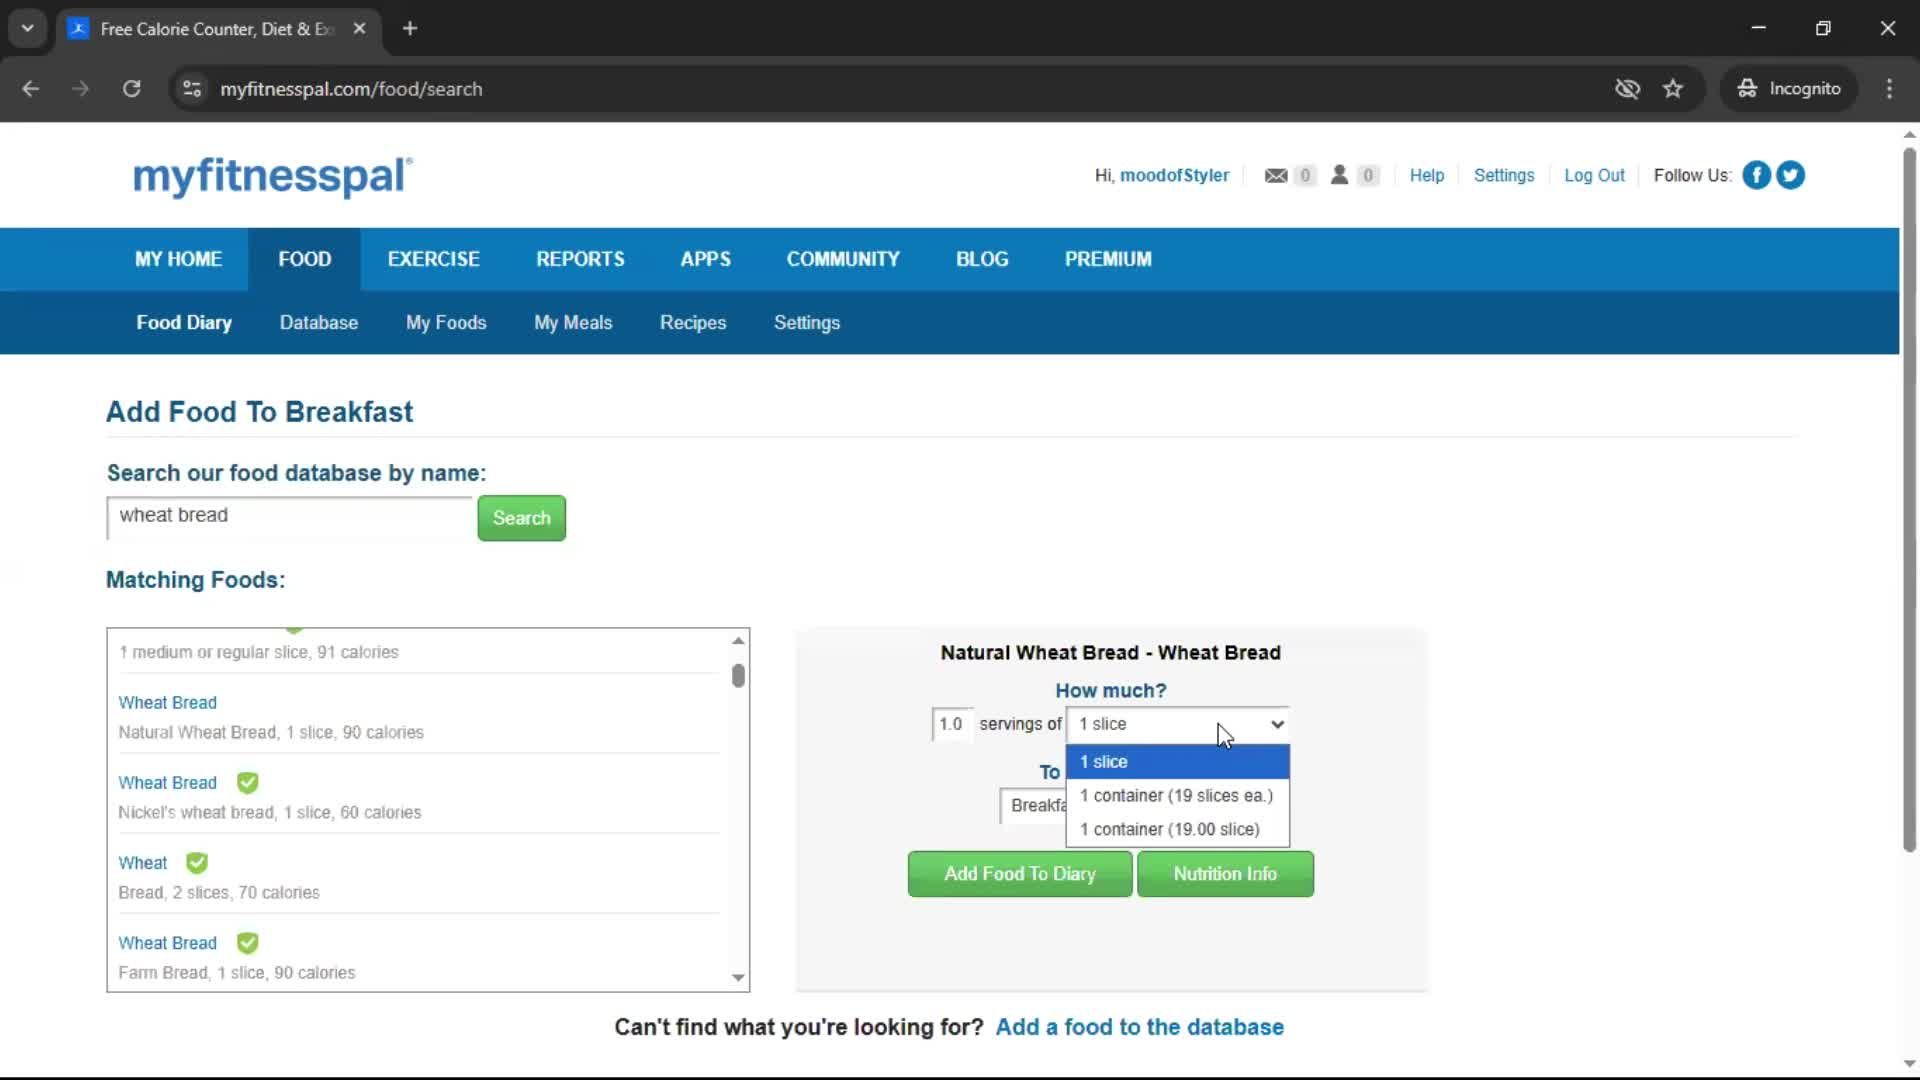
Task: Open the COMMUNITY tab
Action: click(843, 259)
